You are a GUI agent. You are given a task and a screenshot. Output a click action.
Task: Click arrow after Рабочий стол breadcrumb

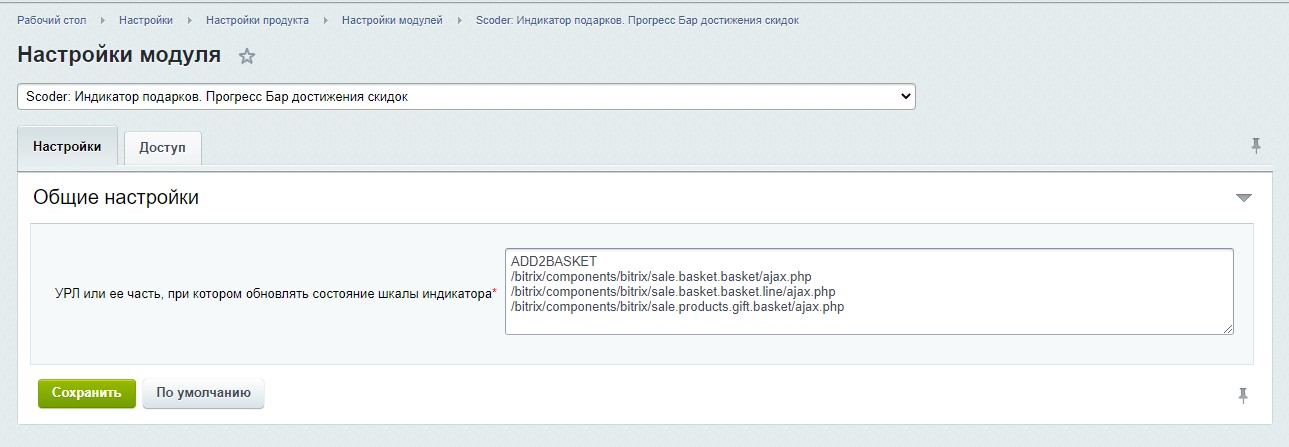tap(103, 20)
